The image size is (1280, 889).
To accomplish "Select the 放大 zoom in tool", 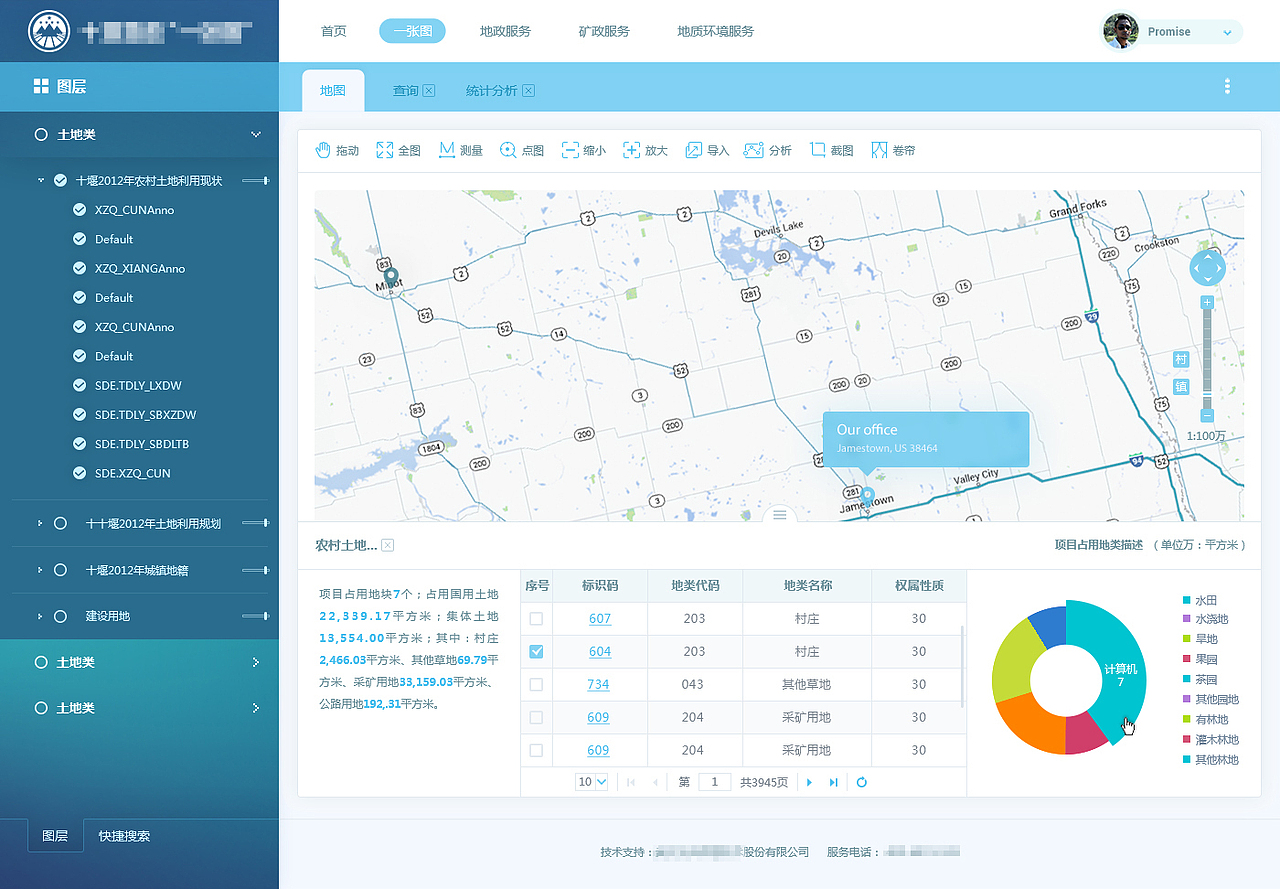I will [x=645, y=150].
